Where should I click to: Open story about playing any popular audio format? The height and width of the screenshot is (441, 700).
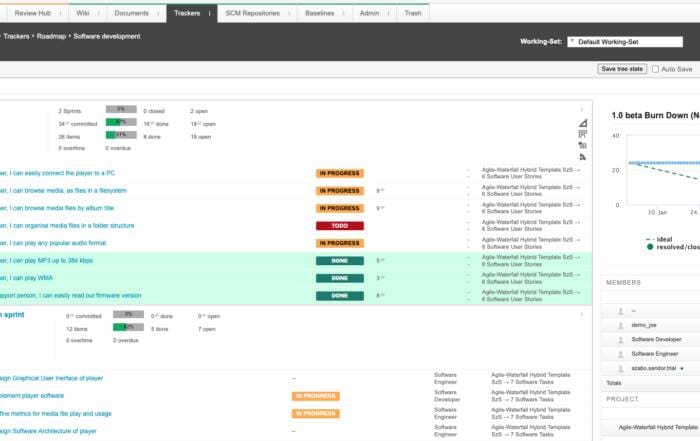point(53,243)
